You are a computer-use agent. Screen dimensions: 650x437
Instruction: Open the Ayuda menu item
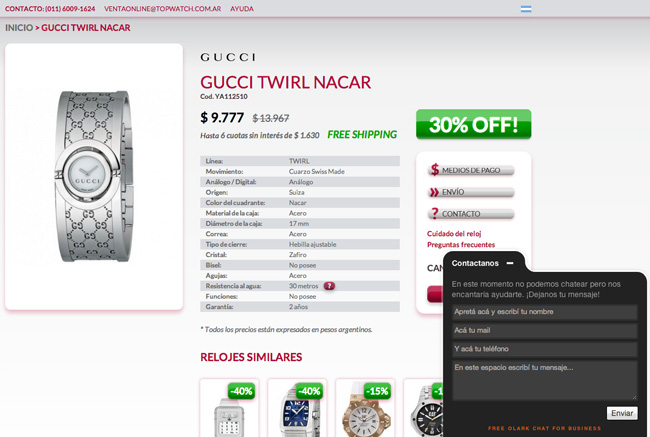click(242, 9)
